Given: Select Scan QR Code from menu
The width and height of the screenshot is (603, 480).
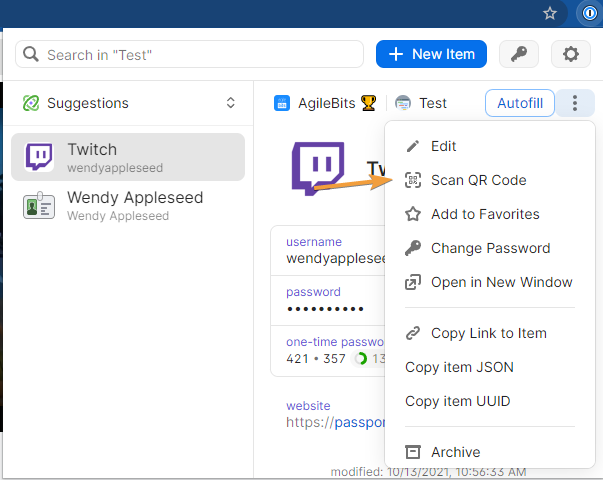Looking at the screenshot, I should pyautogui.click(x=478, y=180).
